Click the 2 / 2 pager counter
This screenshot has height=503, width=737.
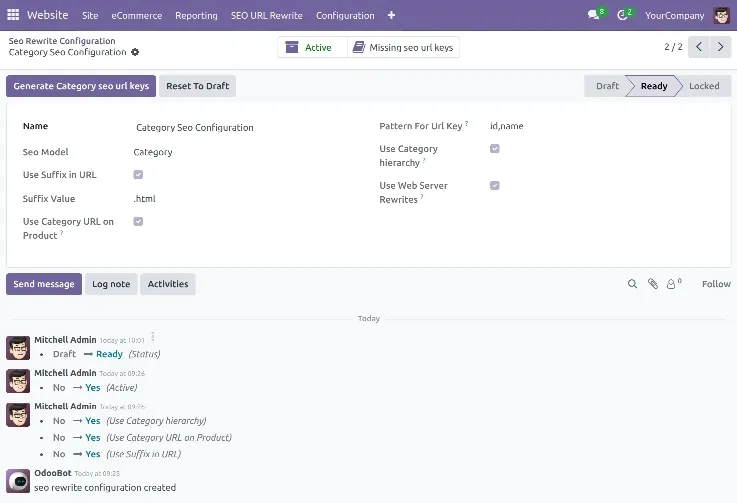tap(673, 47)
